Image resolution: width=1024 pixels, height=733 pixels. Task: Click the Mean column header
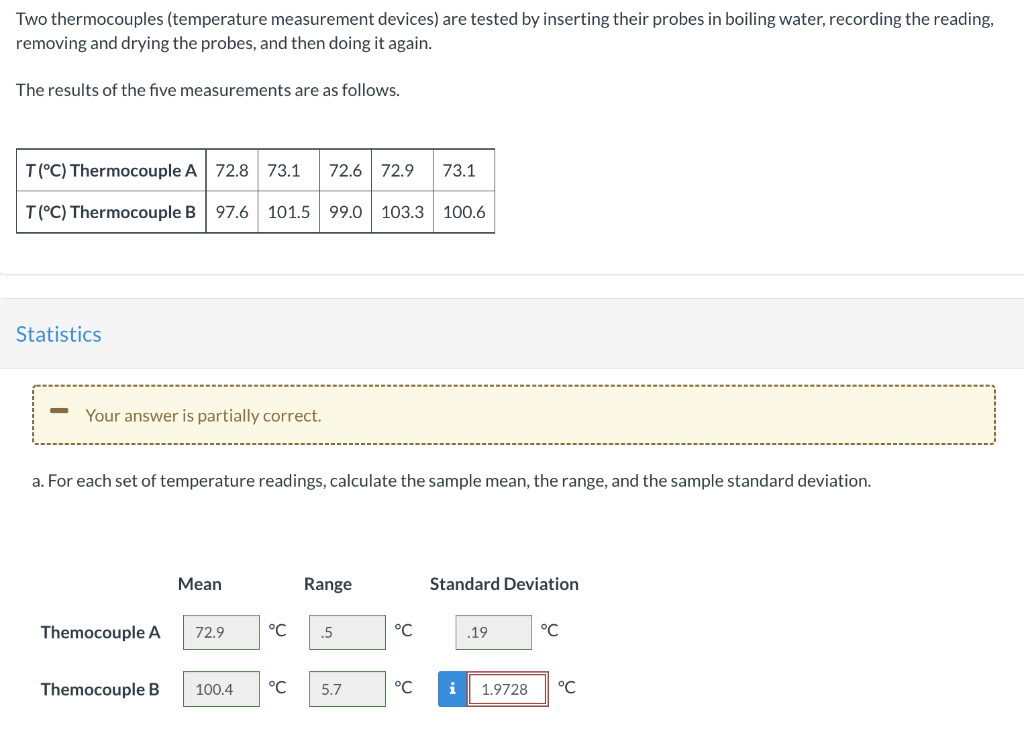197,584
